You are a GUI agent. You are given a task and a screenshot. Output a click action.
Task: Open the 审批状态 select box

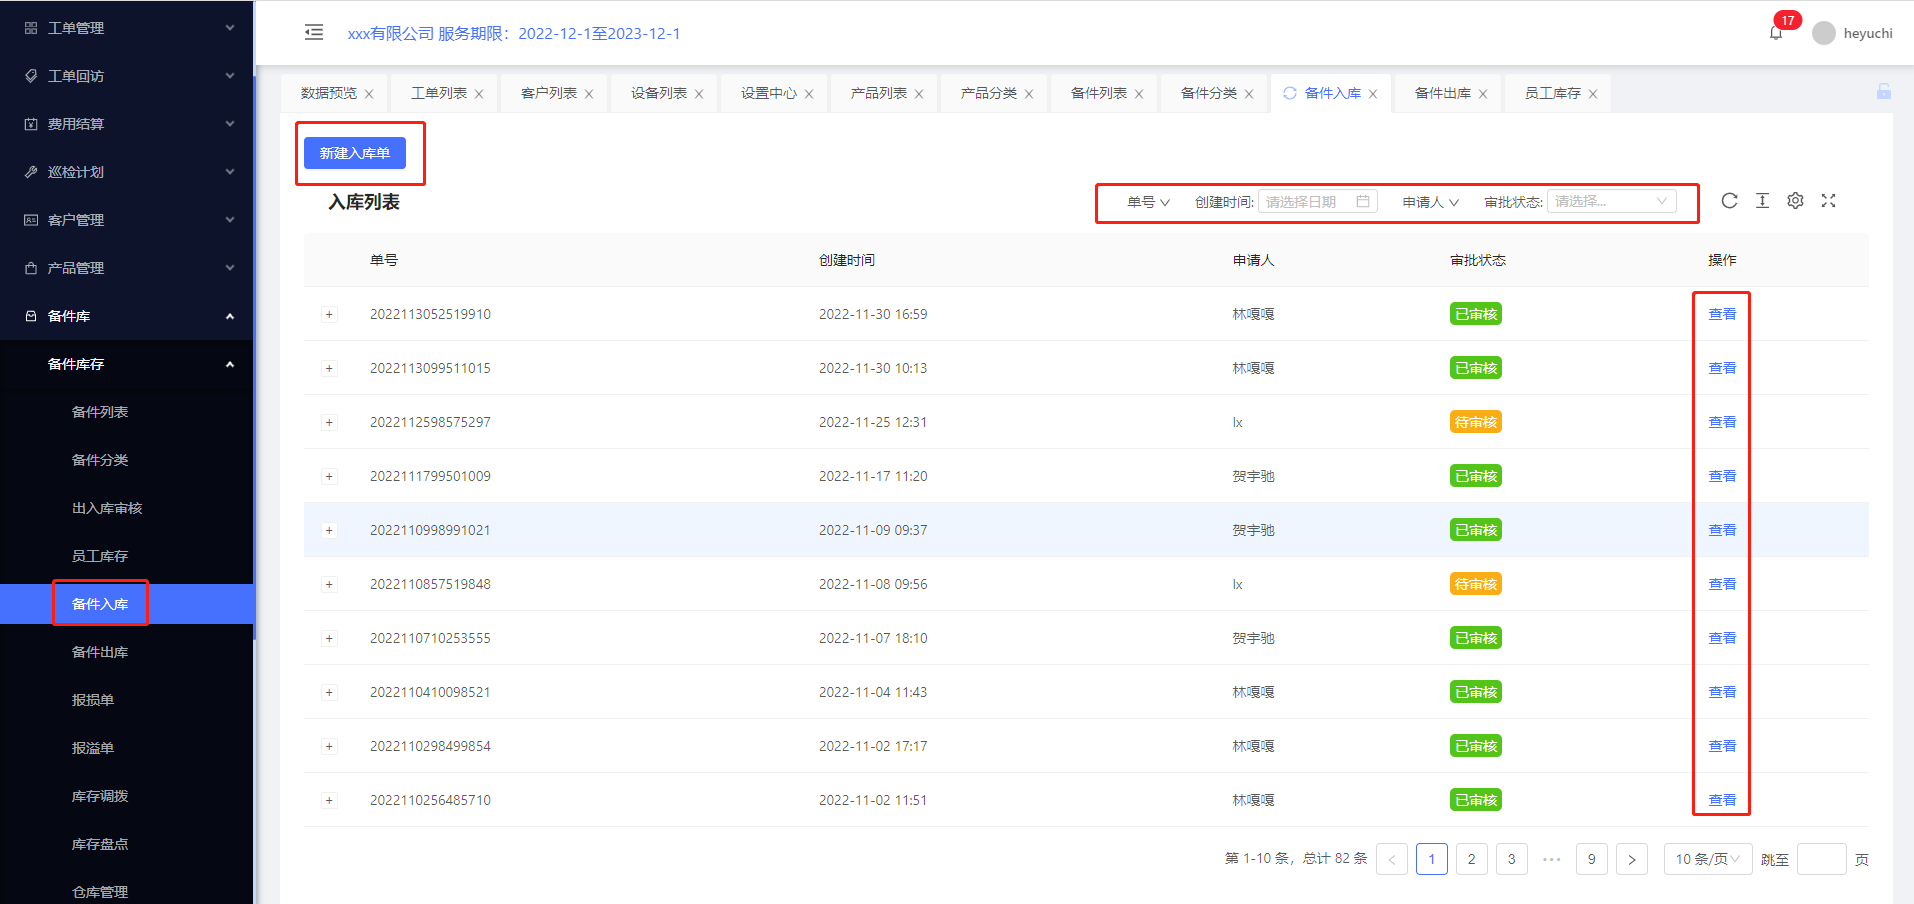coord(1612,201)
